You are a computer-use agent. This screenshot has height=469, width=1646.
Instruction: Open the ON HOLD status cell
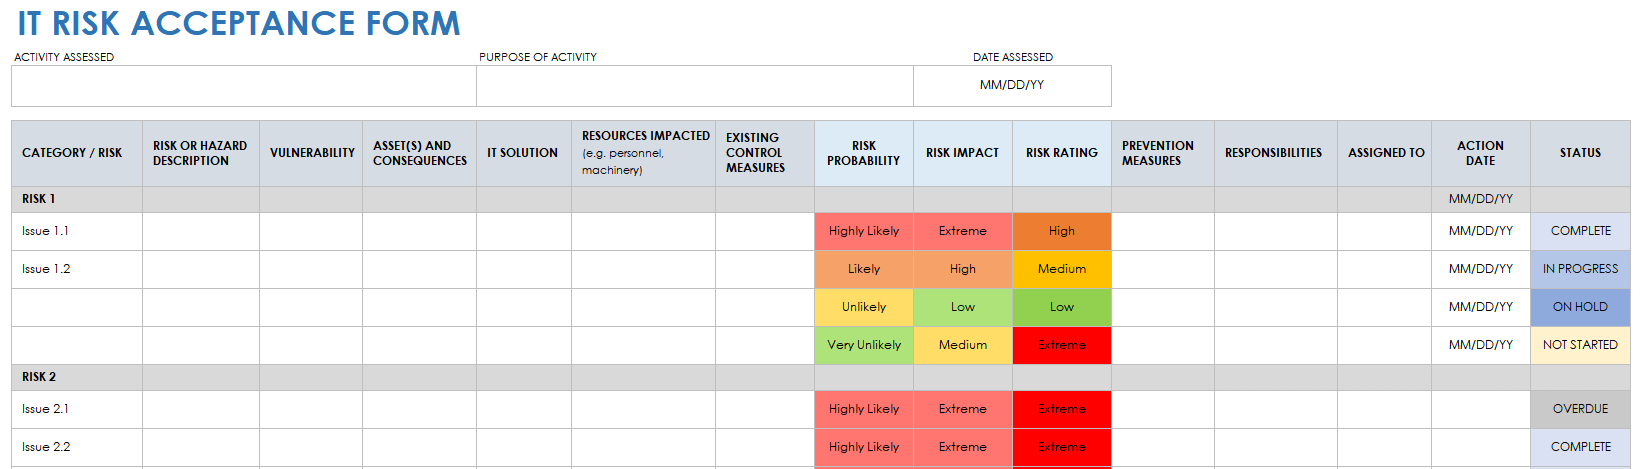[x=1579, y=307]
